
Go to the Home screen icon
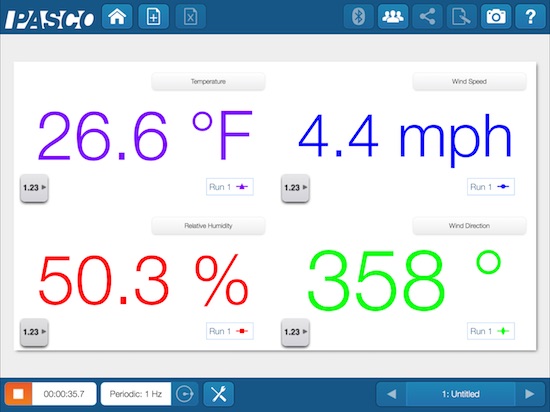tap(117, 16)
